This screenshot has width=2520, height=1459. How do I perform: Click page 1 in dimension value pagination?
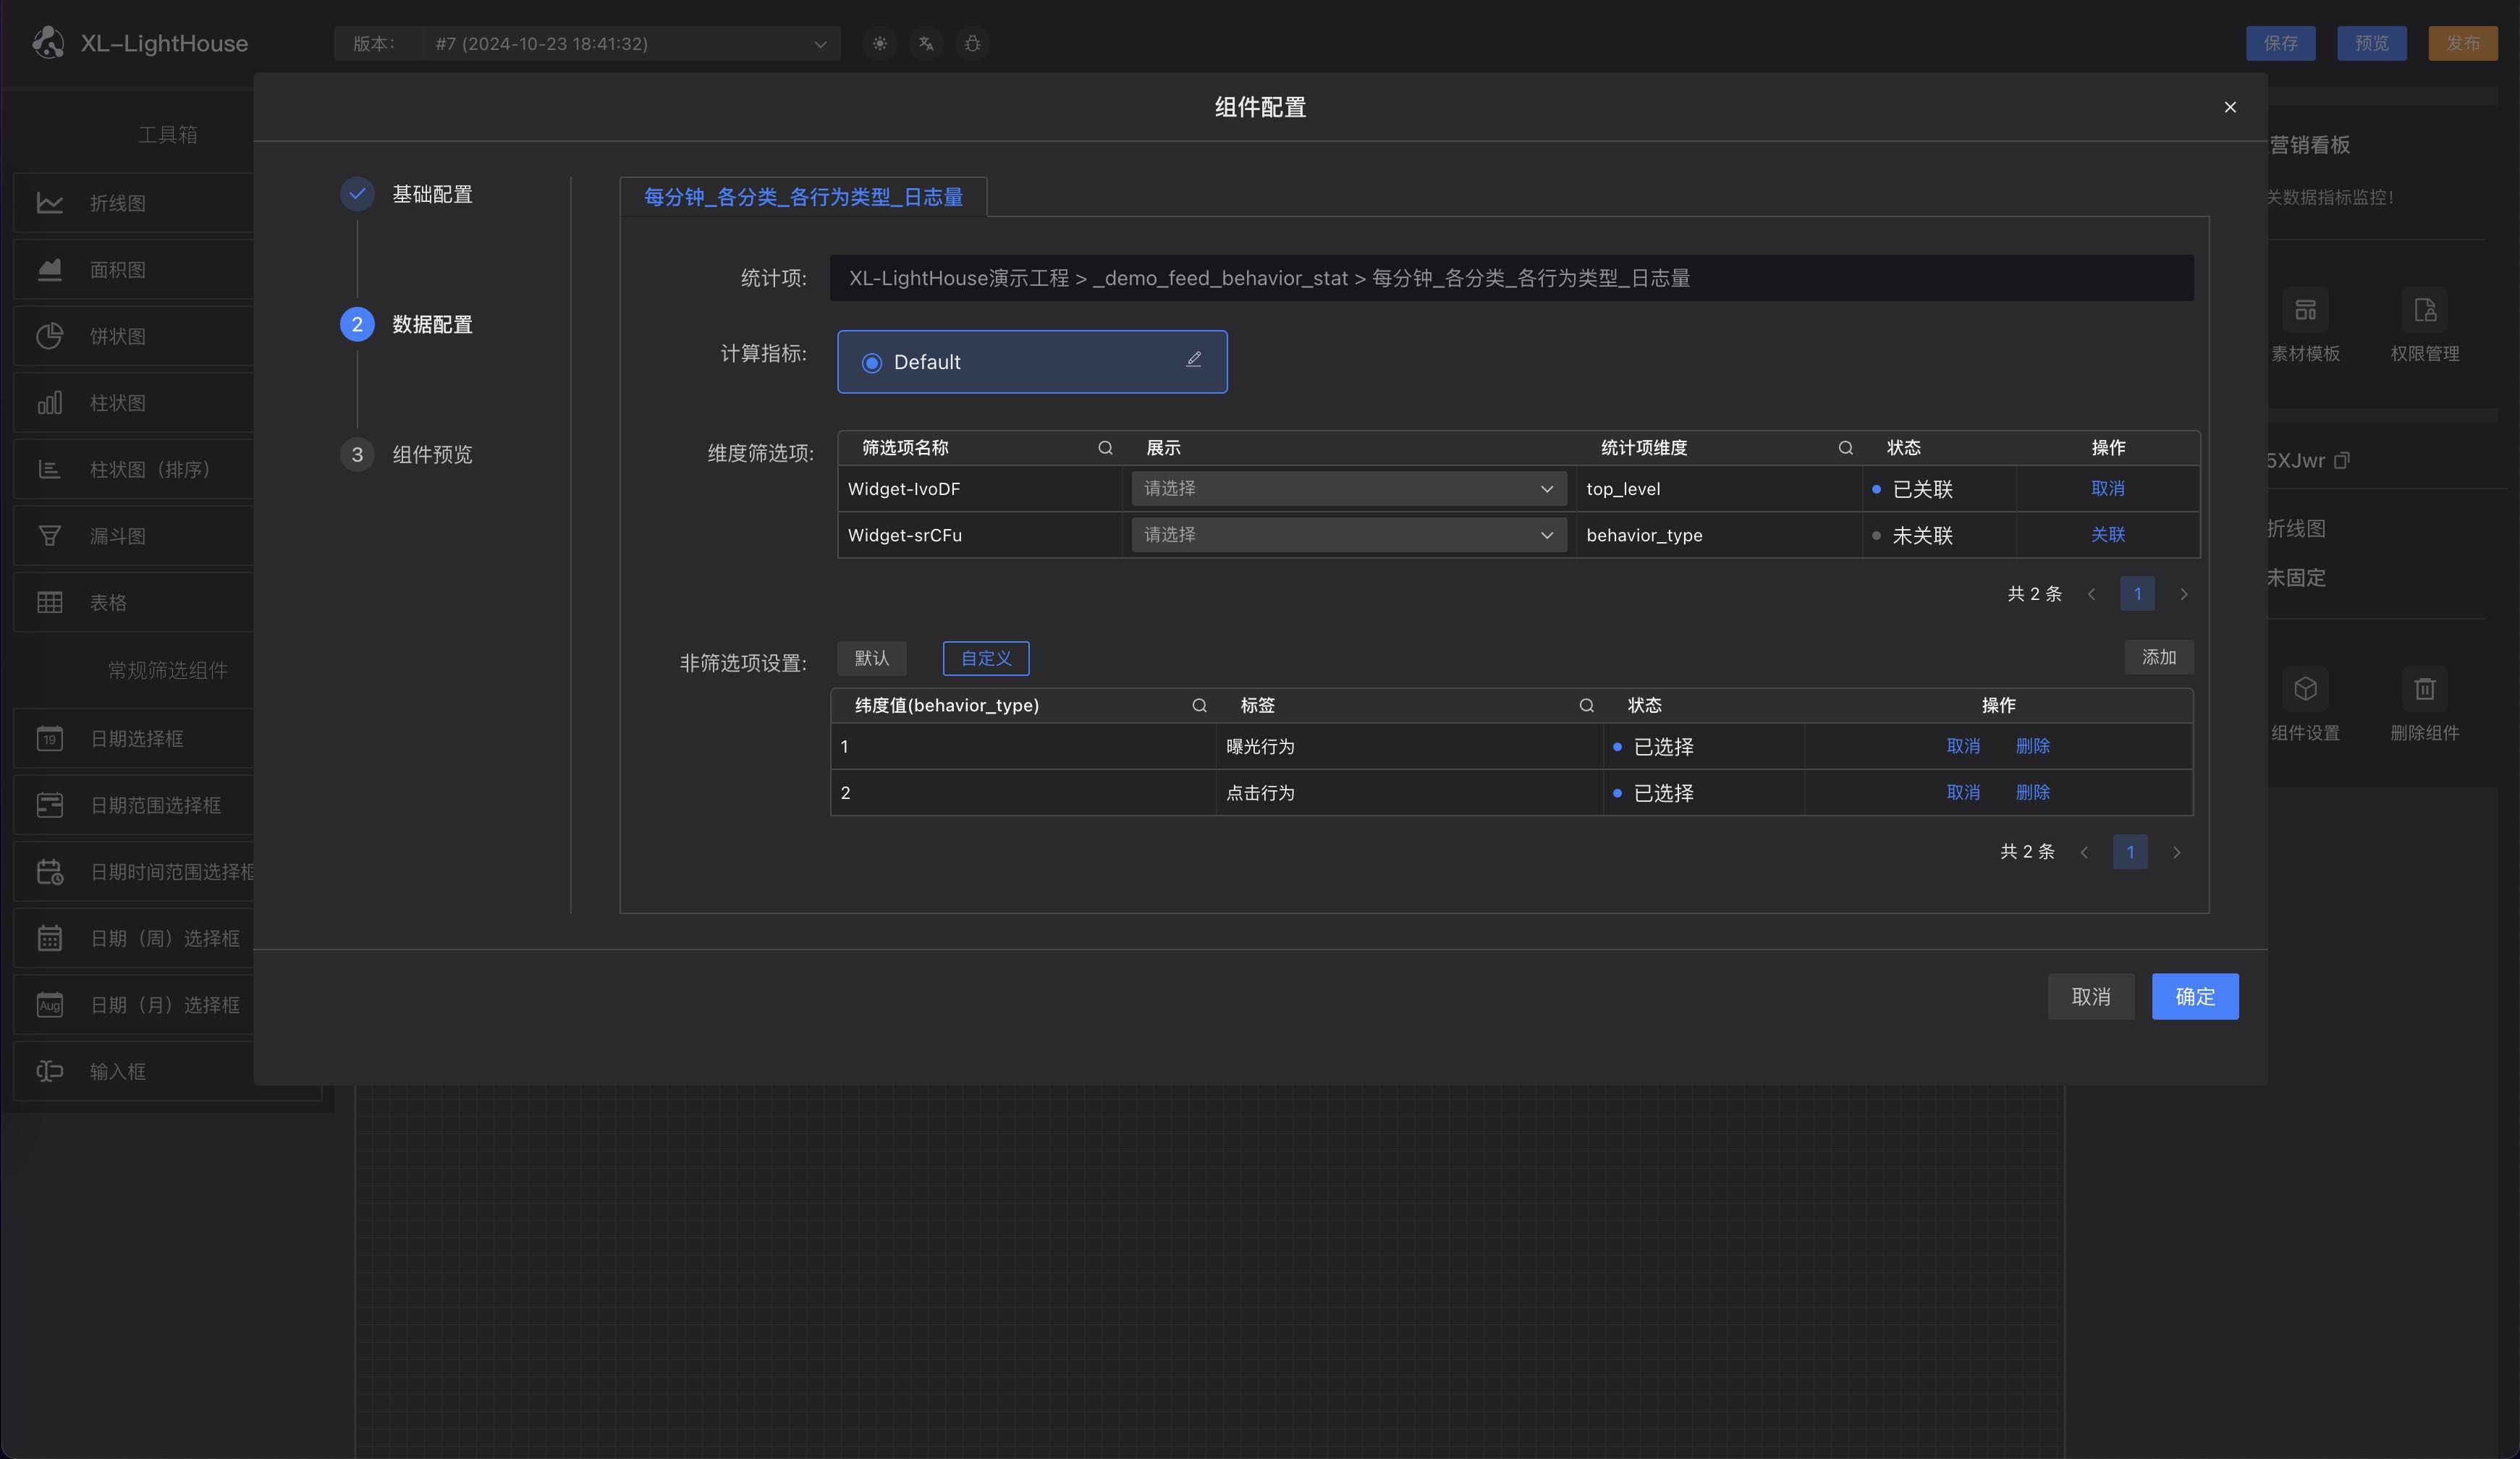[x=2130, y=852]
